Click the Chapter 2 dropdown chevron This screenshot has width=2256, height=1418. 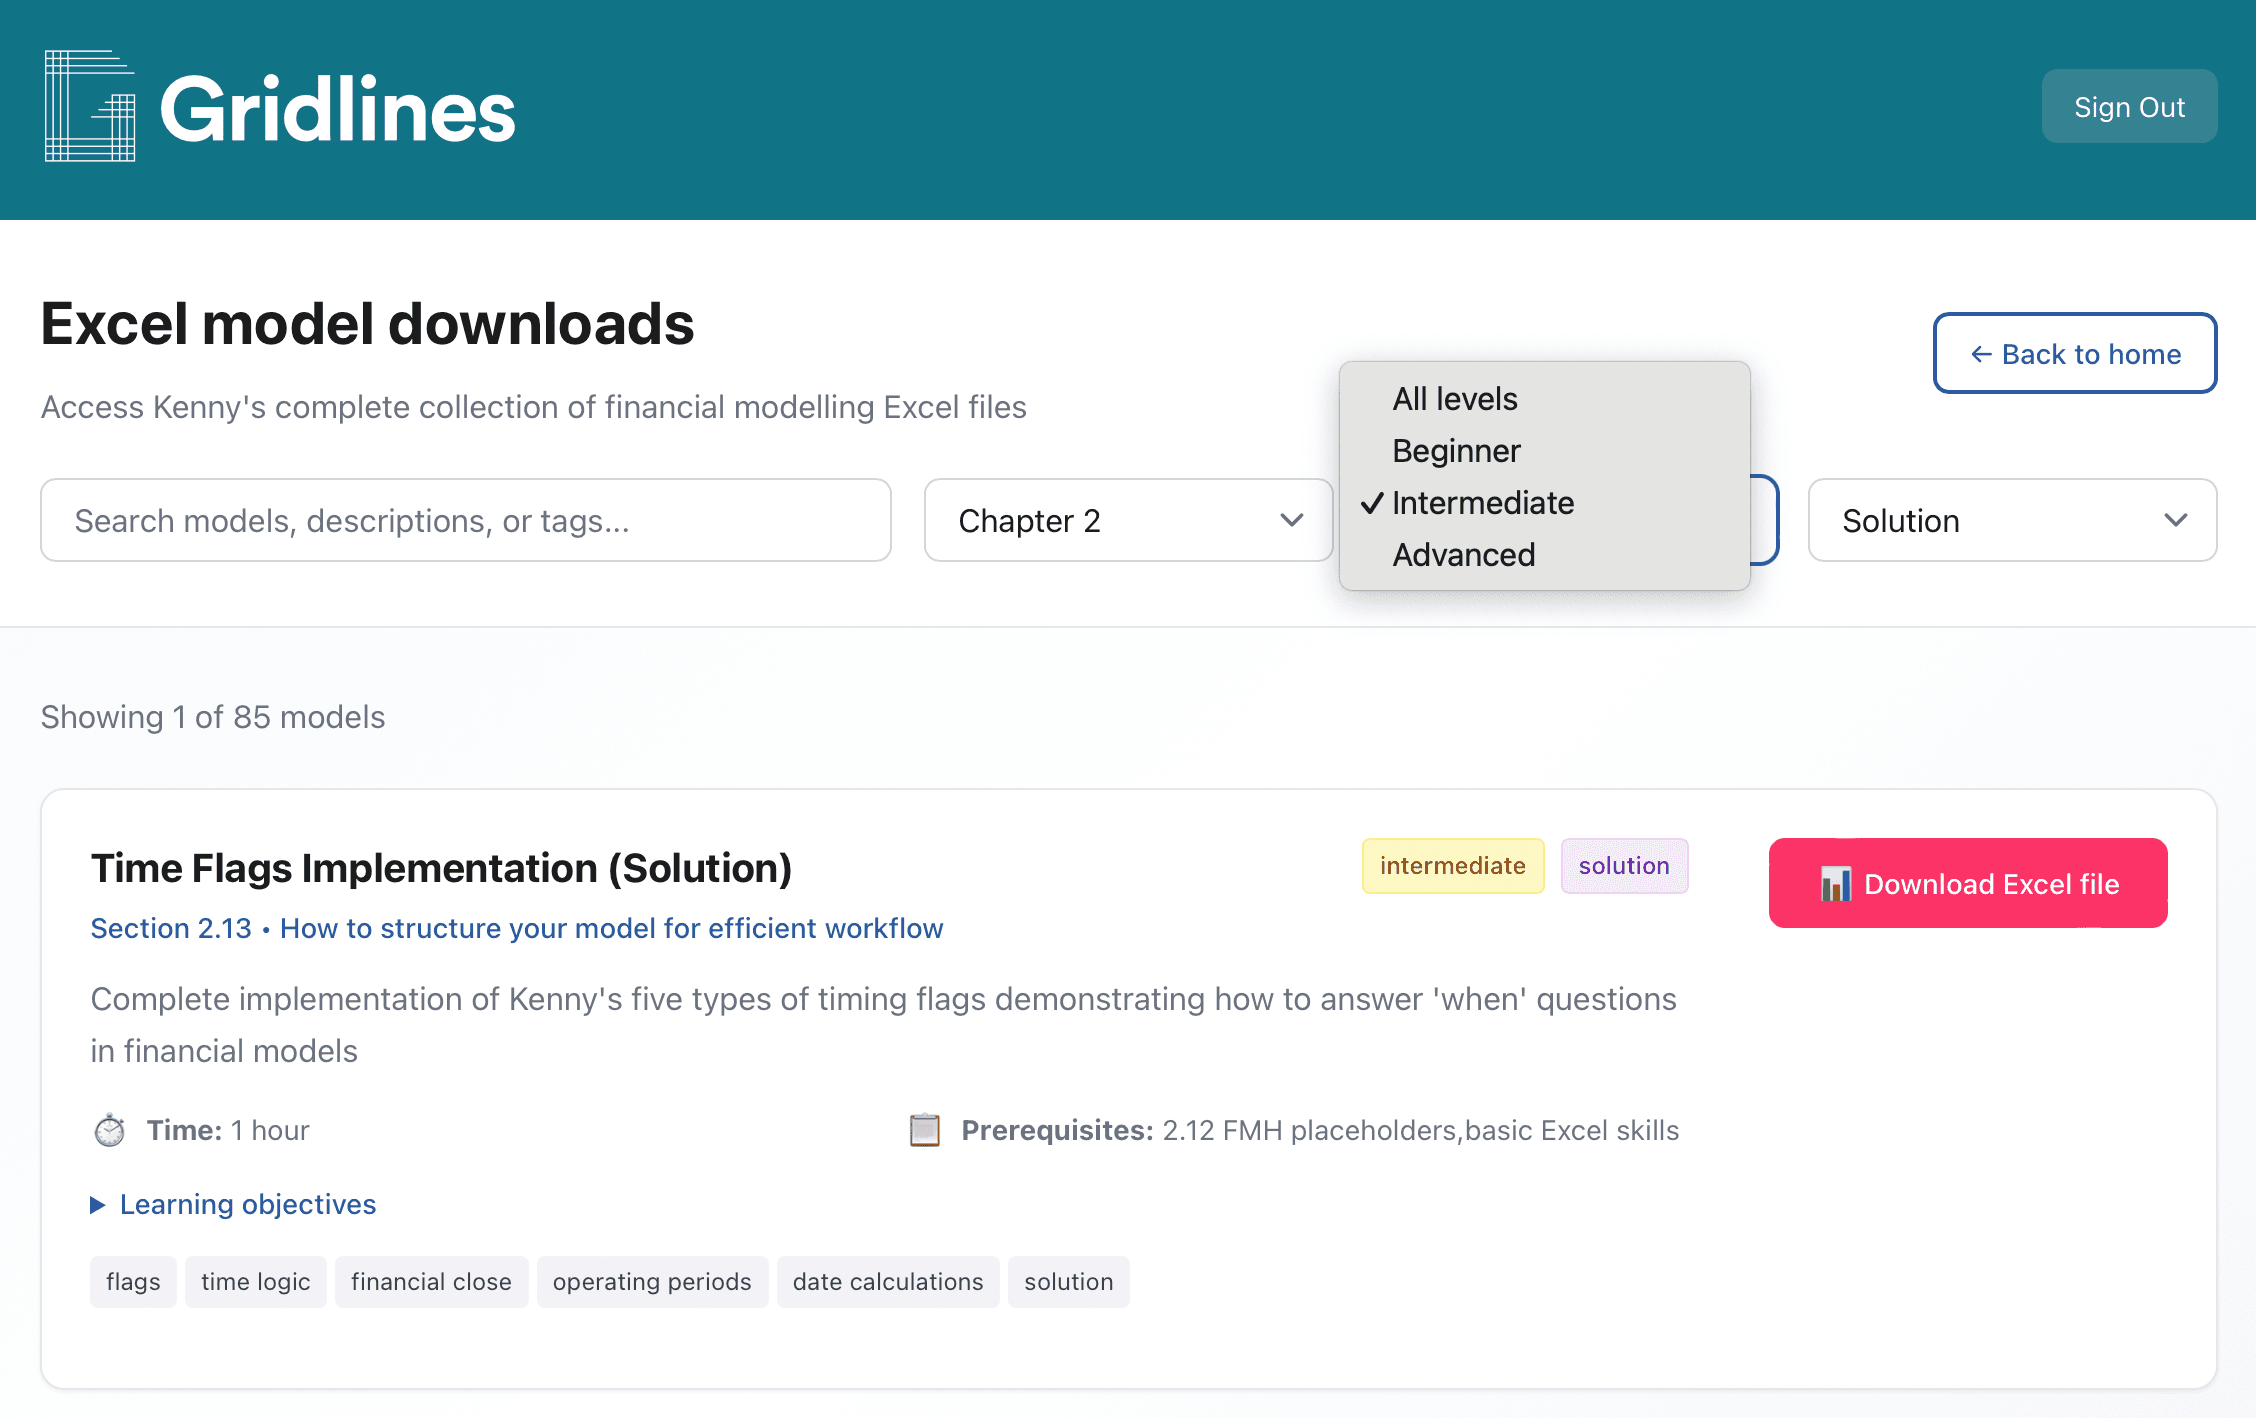pos(1291,520)
